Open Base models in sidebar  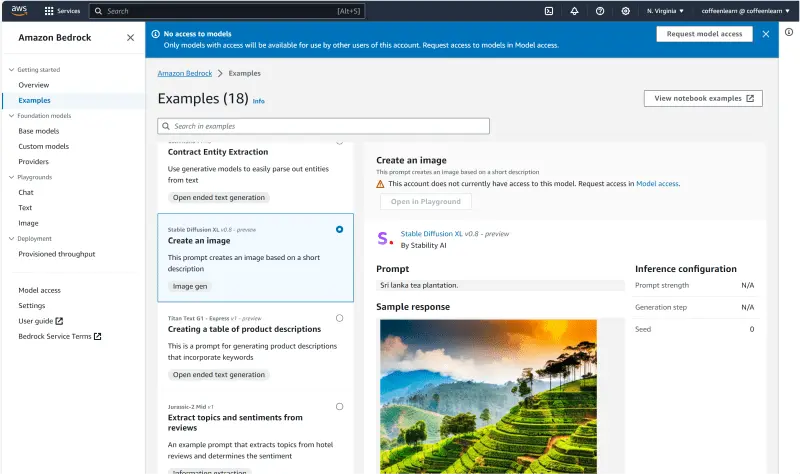pos(39,131)
